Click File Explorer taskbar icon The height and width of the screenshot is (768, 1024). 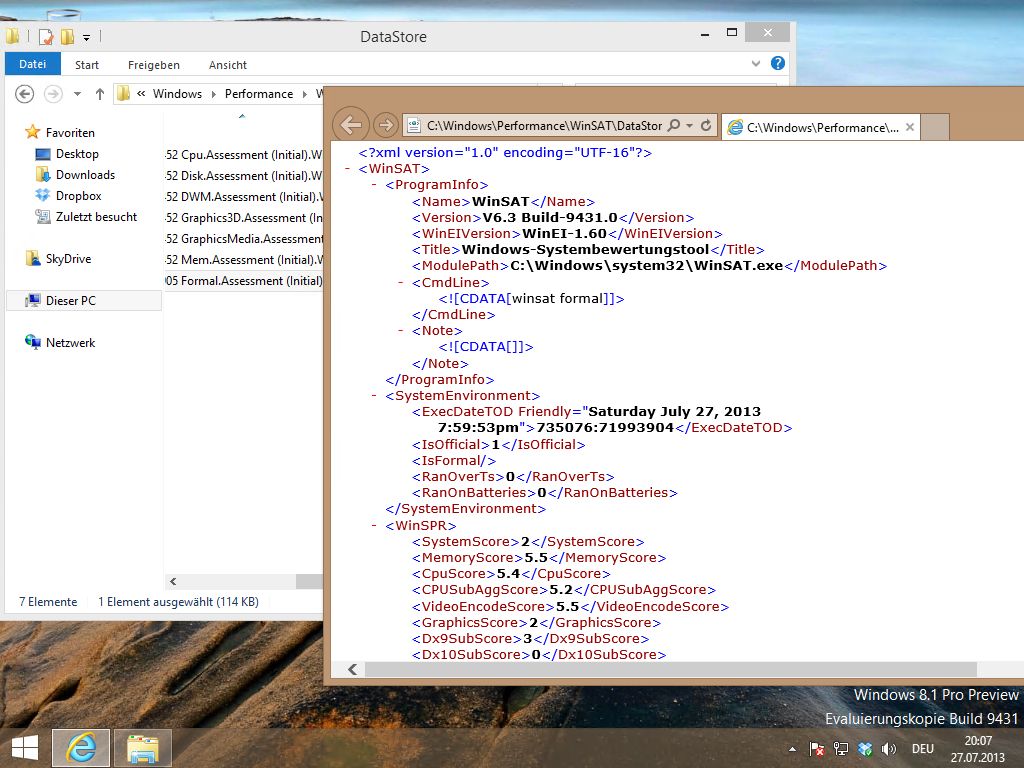143,748
